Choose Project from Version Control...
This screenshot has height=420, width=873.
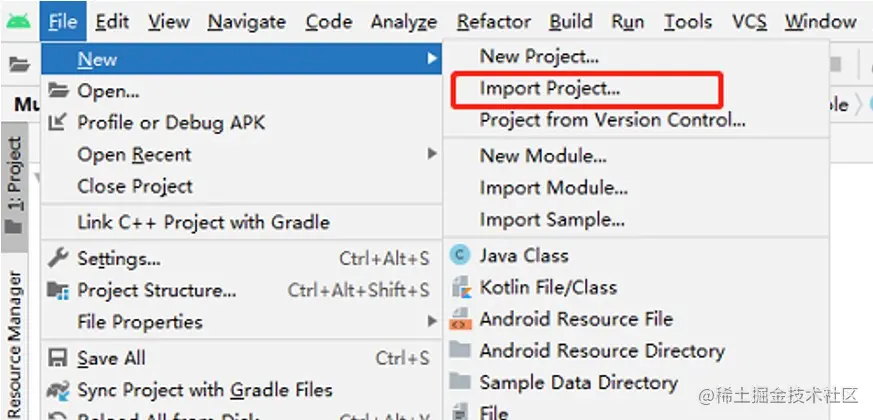612,120
